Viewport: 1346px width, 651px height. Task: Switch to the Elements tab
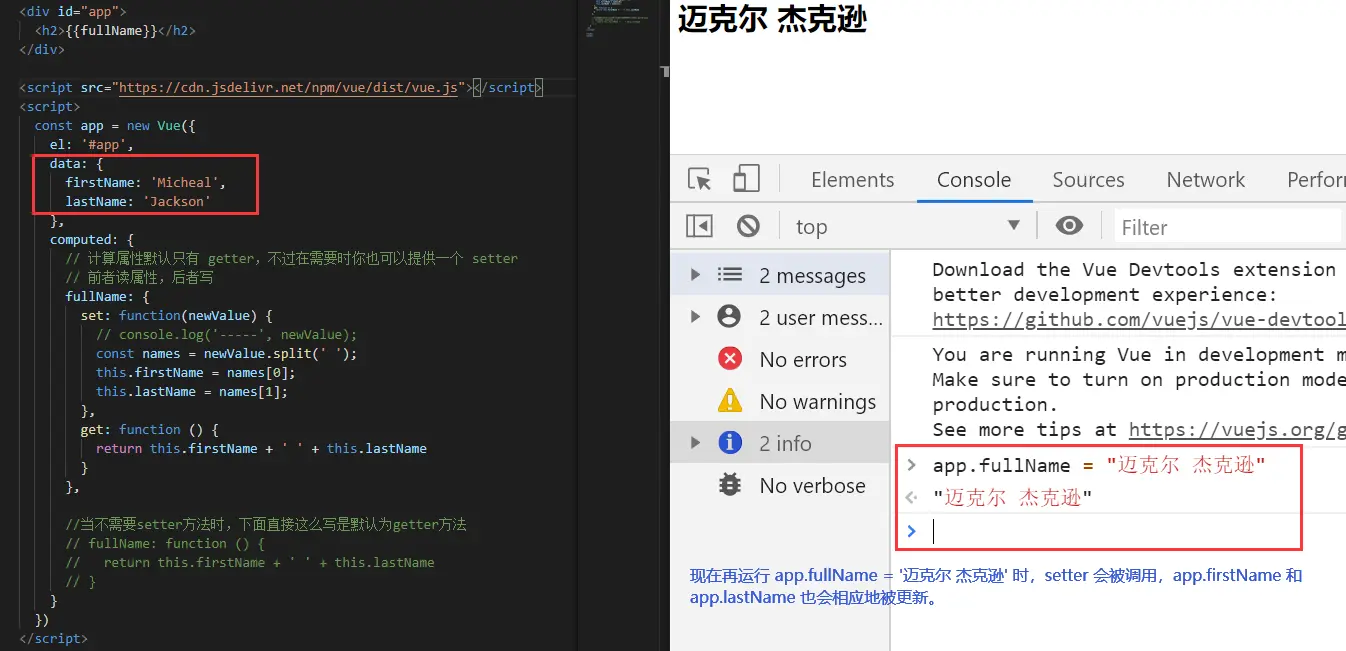pyautogui.click(x=852, y=180)
